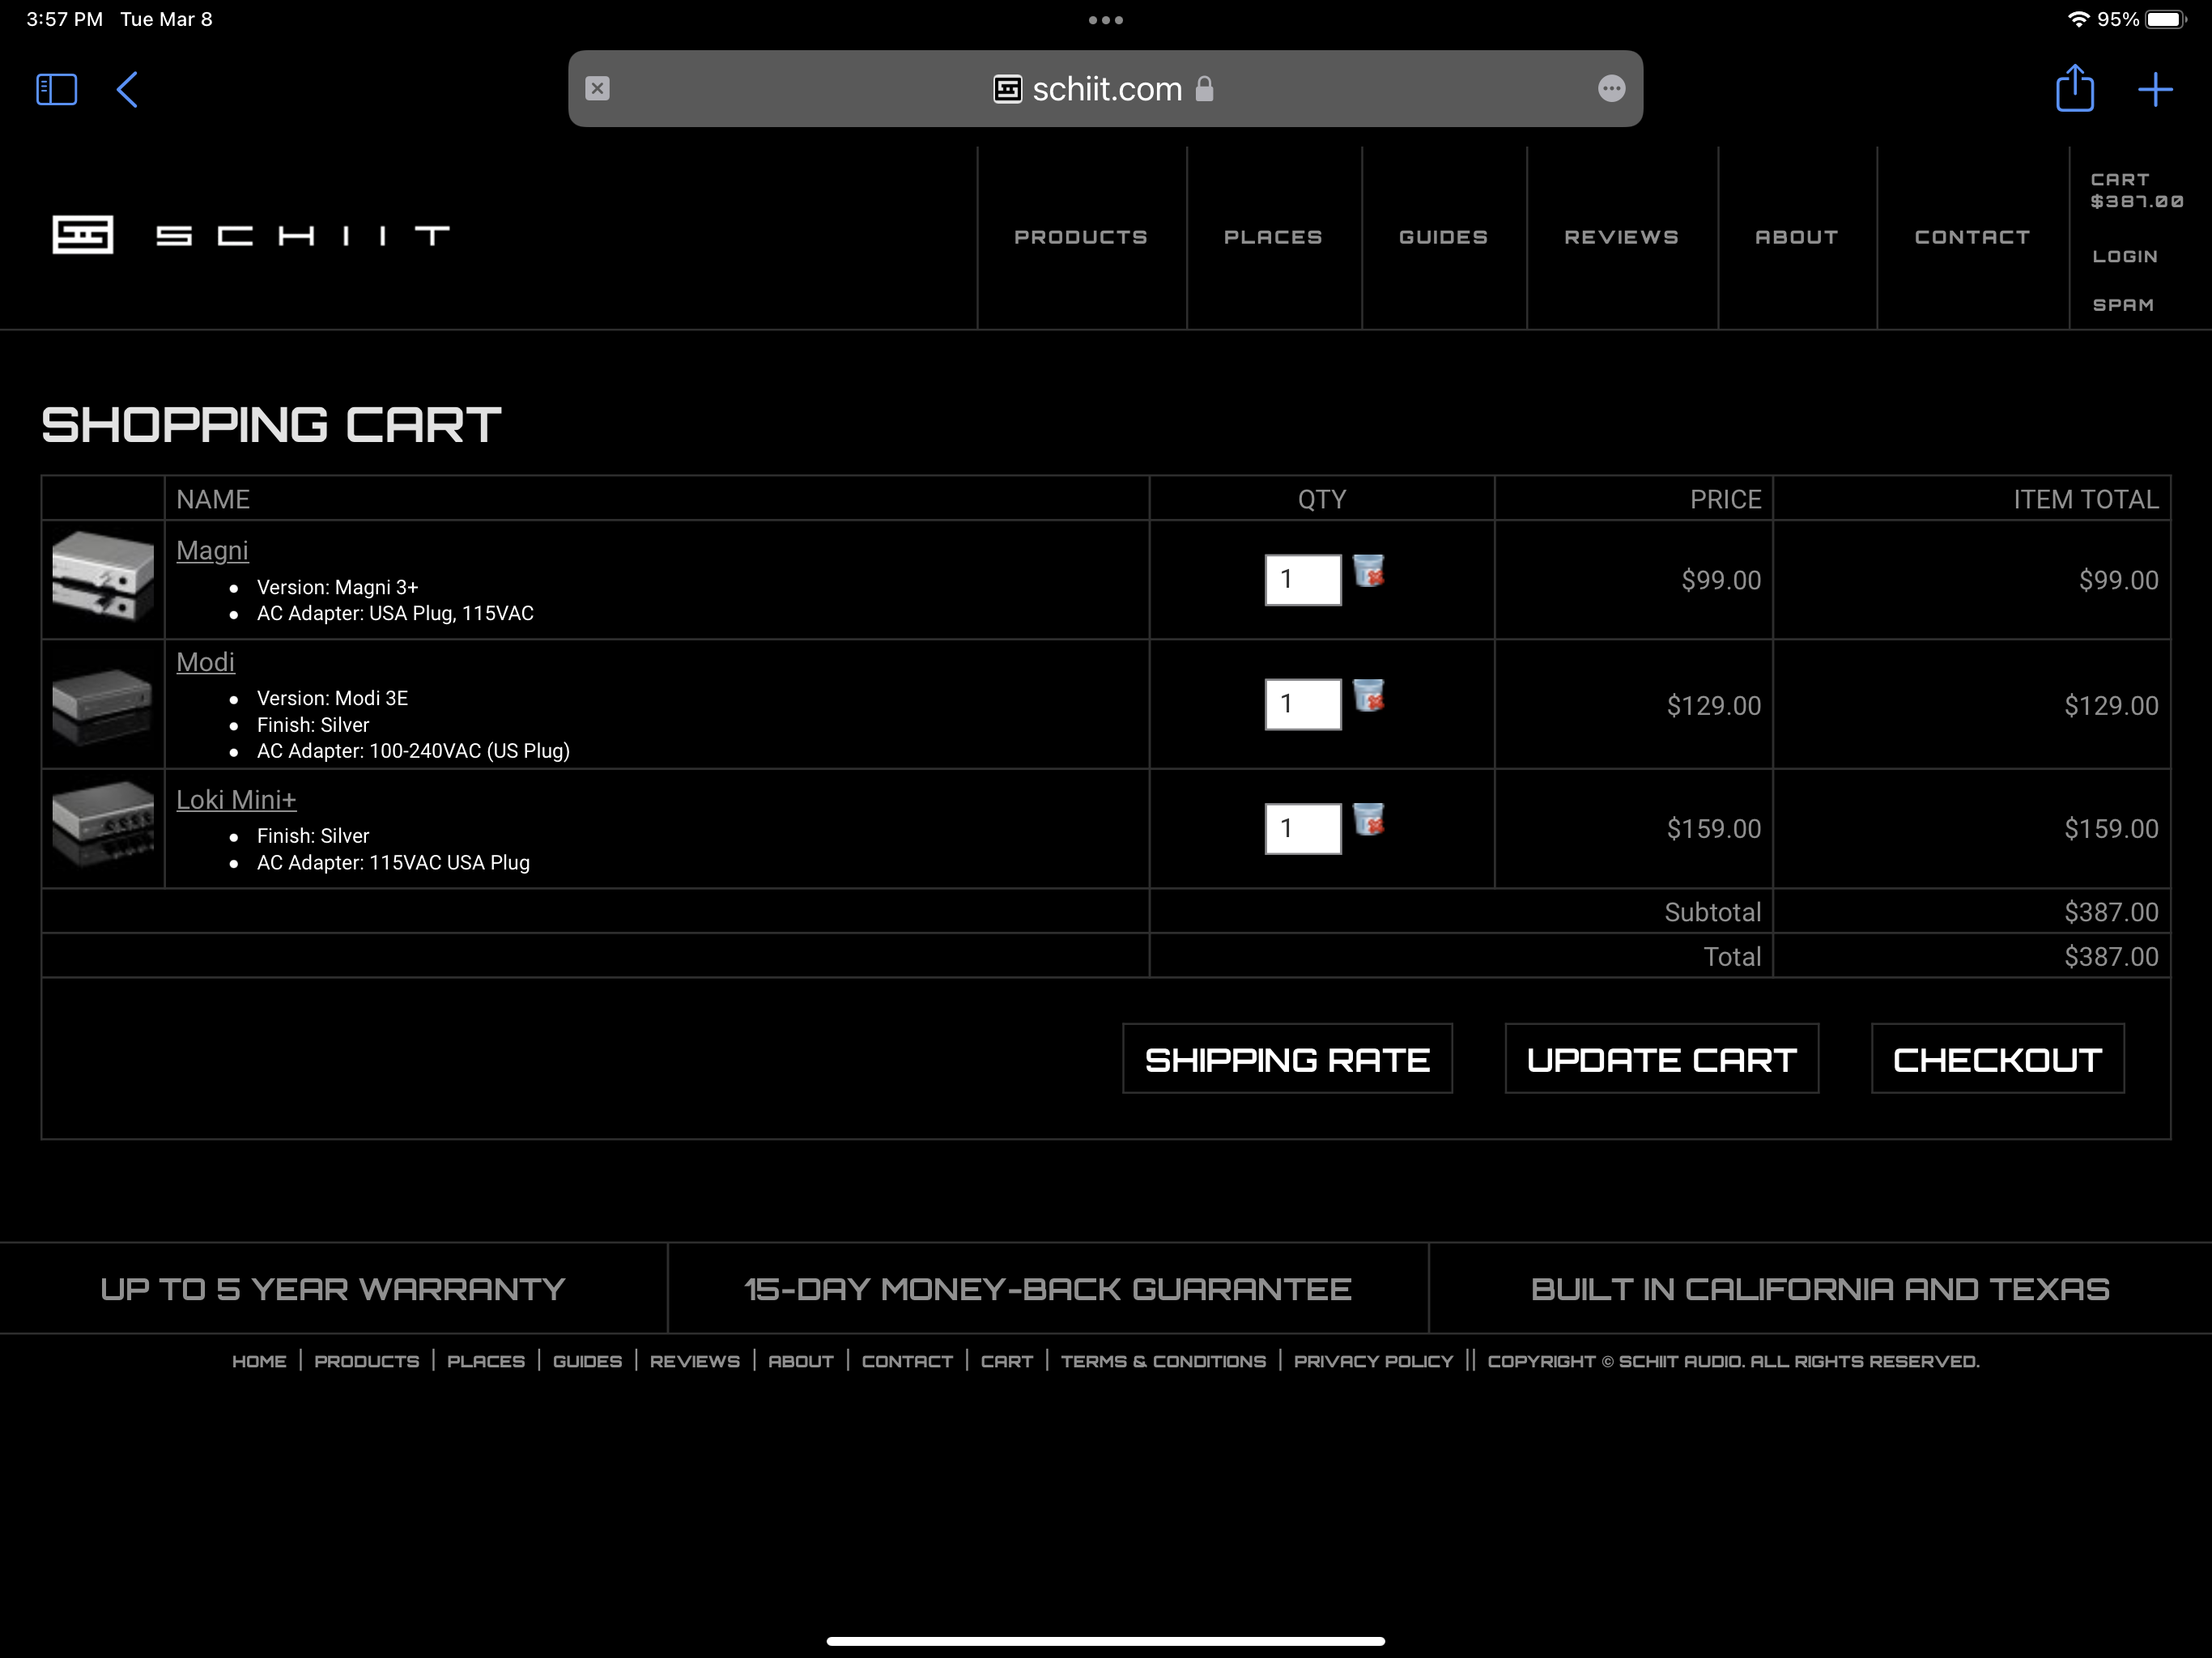
Task: Open a new tab with plus icon
Action: click(x=2154, y=89)
